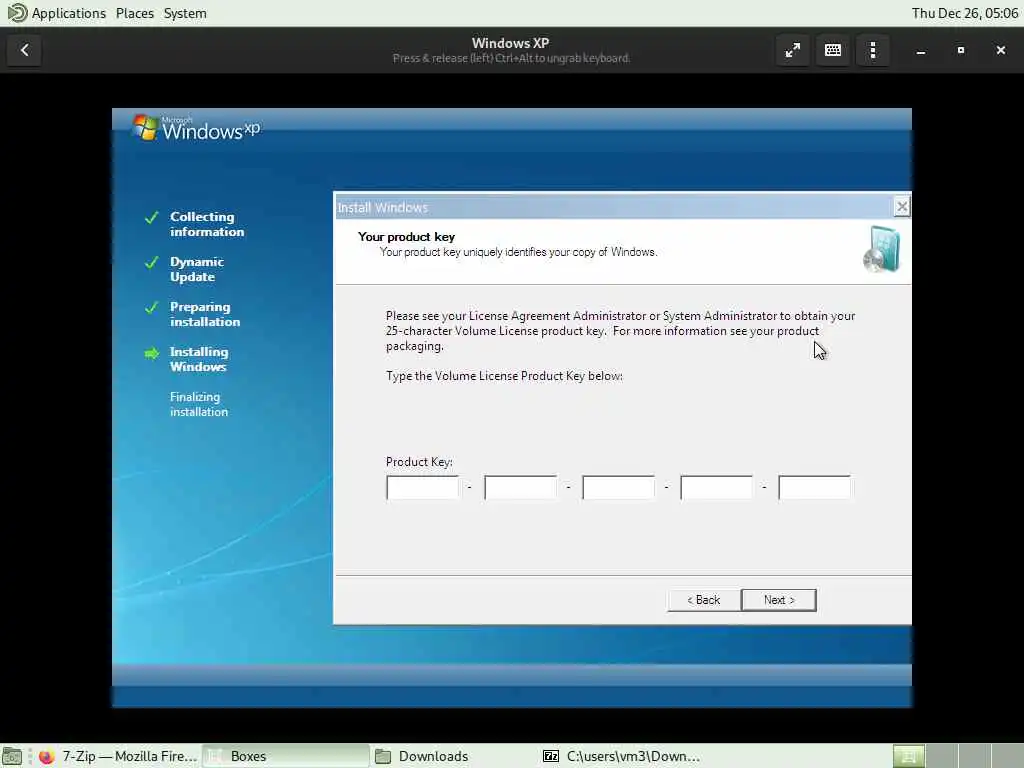Open the Places menu

[x=135, y=13]
